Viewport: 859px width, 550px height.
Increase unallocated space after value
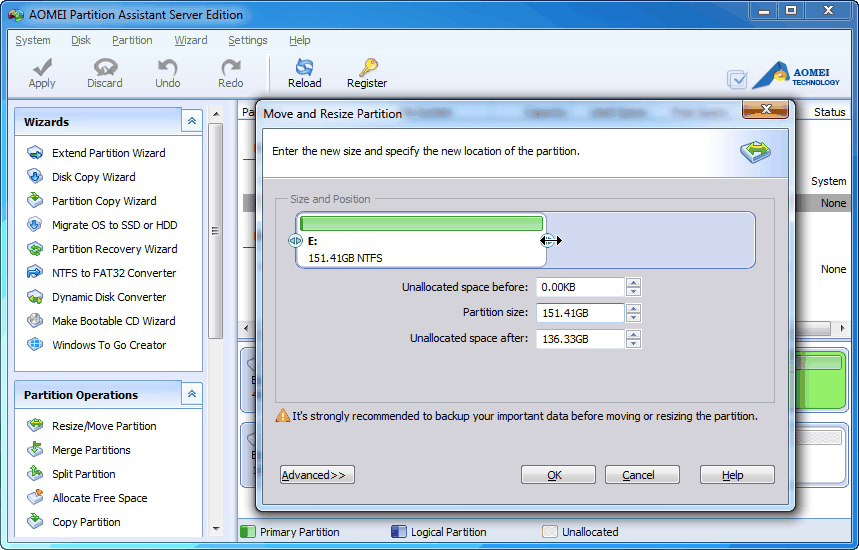pyautogui.click(x=634, y=334)
